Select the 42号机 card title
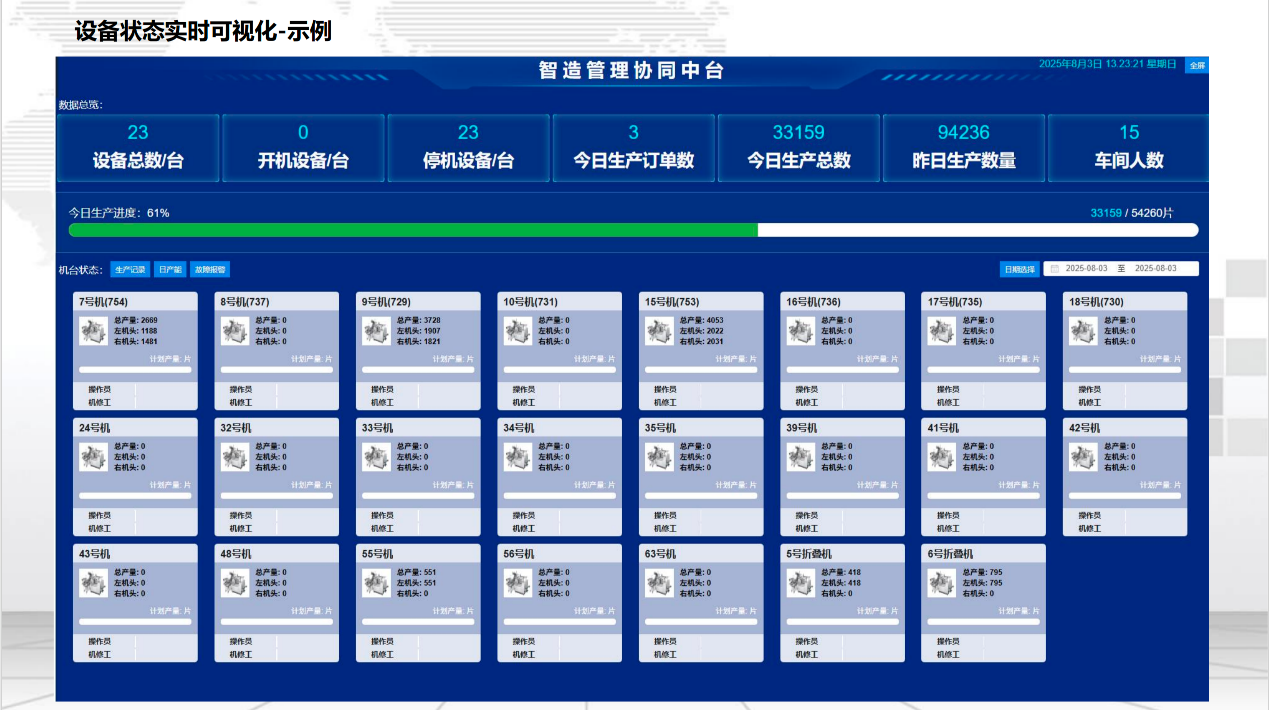This screenshot has height=710, width=1269. point(1084,428)
